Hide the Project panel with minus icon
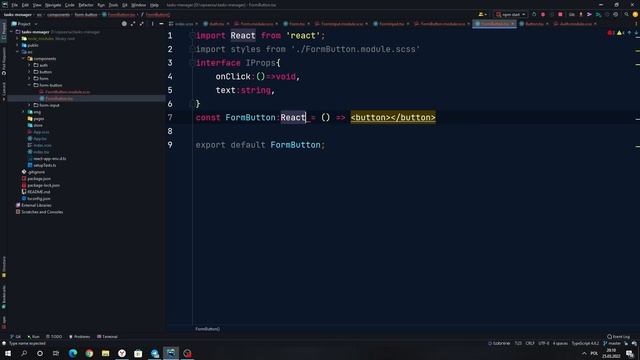The width and height of the screenshot is (640, 360). pyautogui.click(x=161, y=24)
